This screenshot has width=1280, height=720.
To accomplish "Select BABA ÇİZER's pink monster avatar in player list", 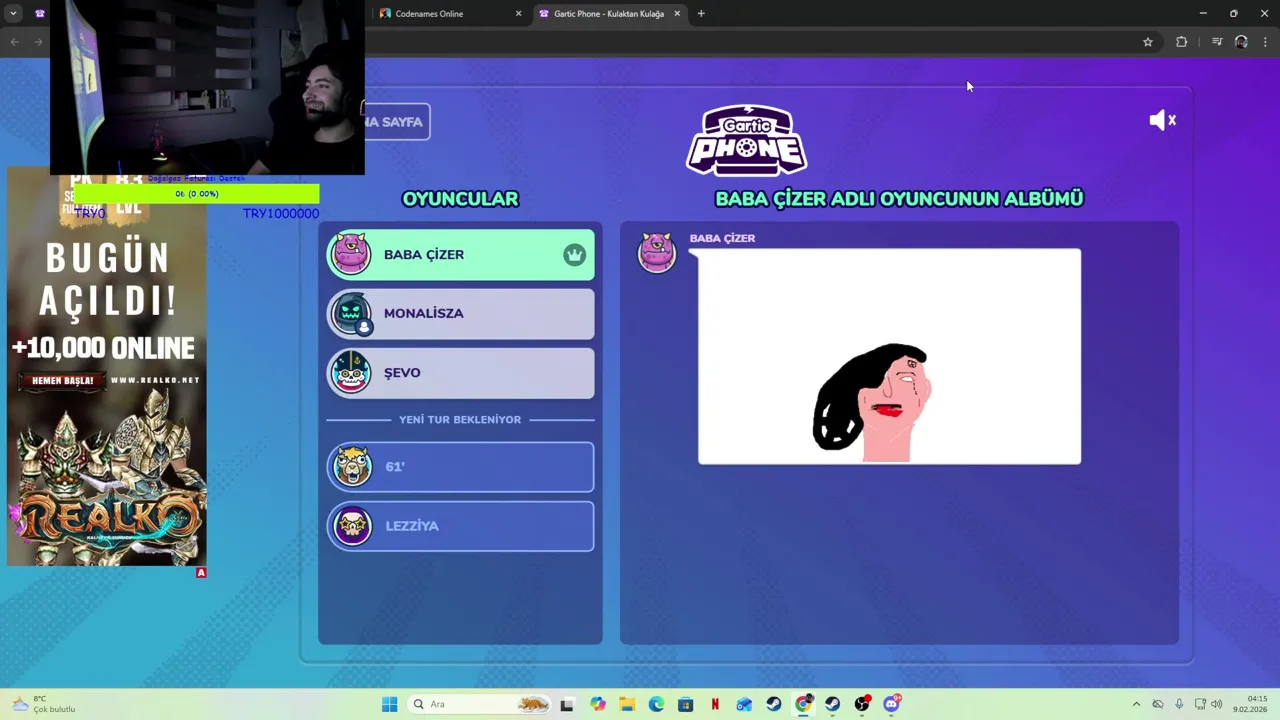I will (x=351, y=254).
